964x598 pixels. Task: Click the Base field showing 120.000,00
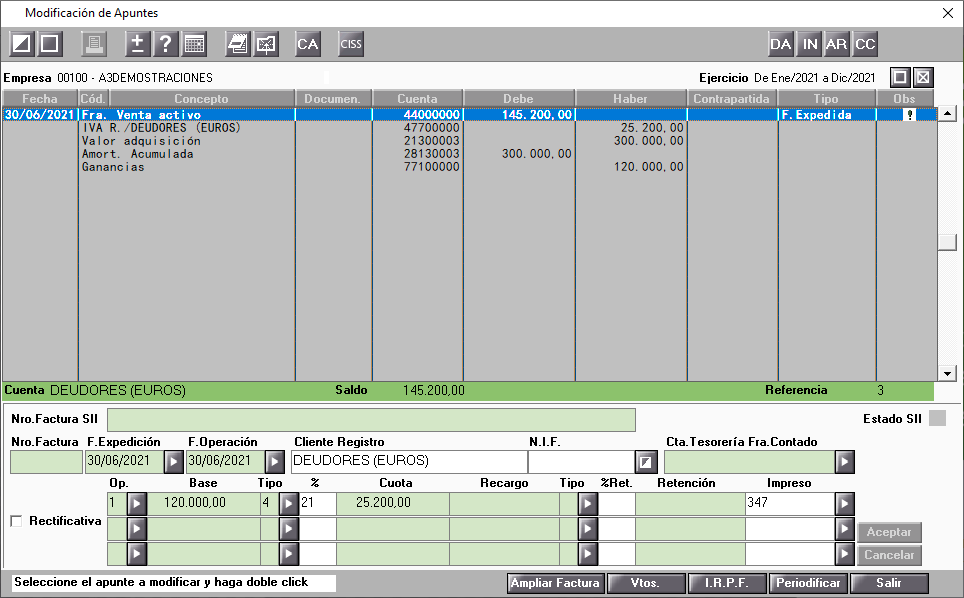203,504
